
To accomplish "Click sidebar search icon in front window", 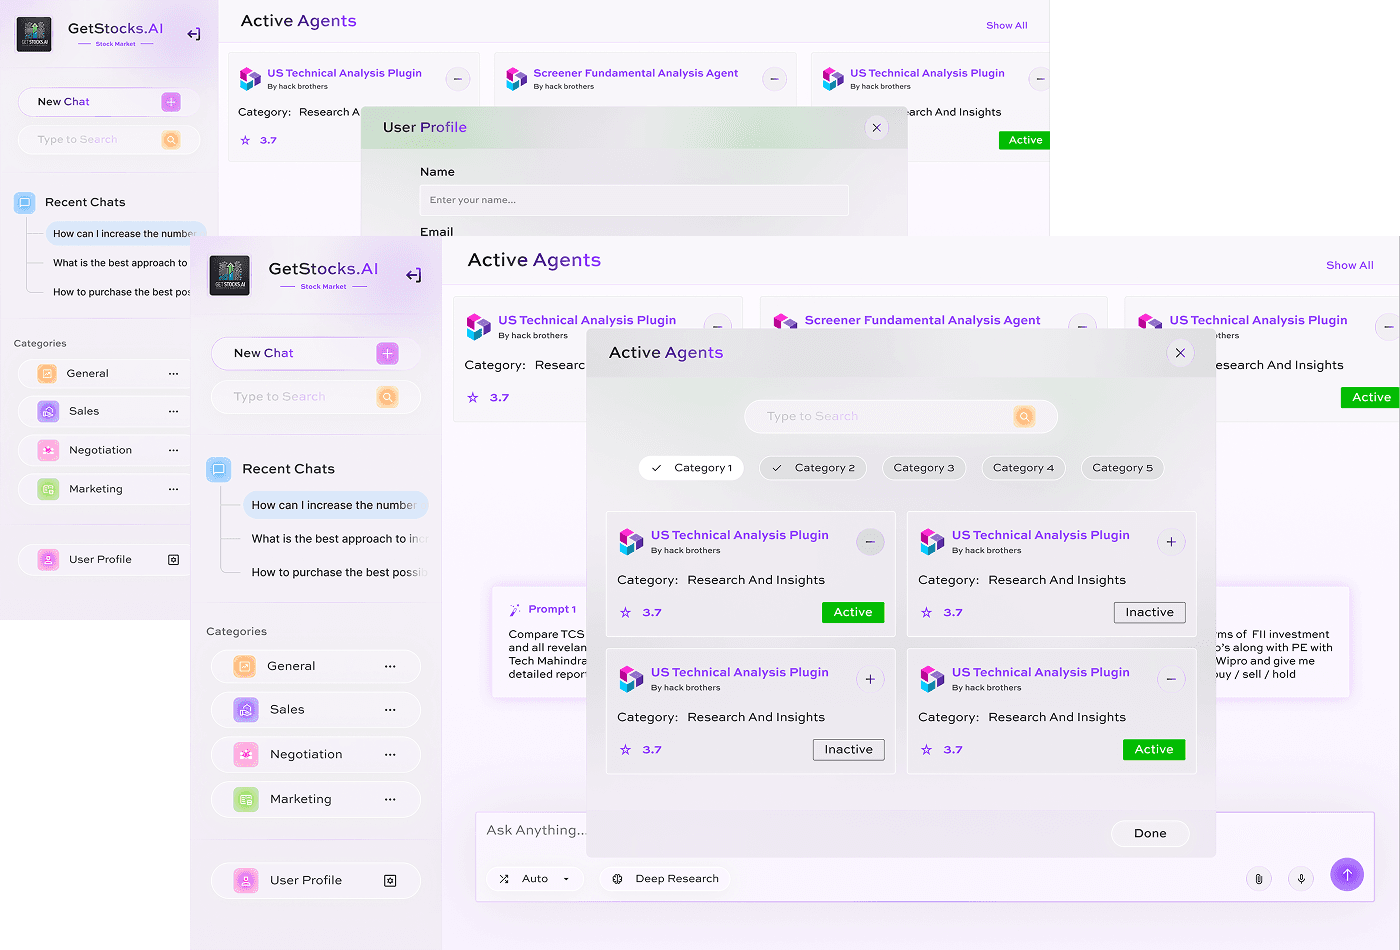I will (x=387, y=397).
